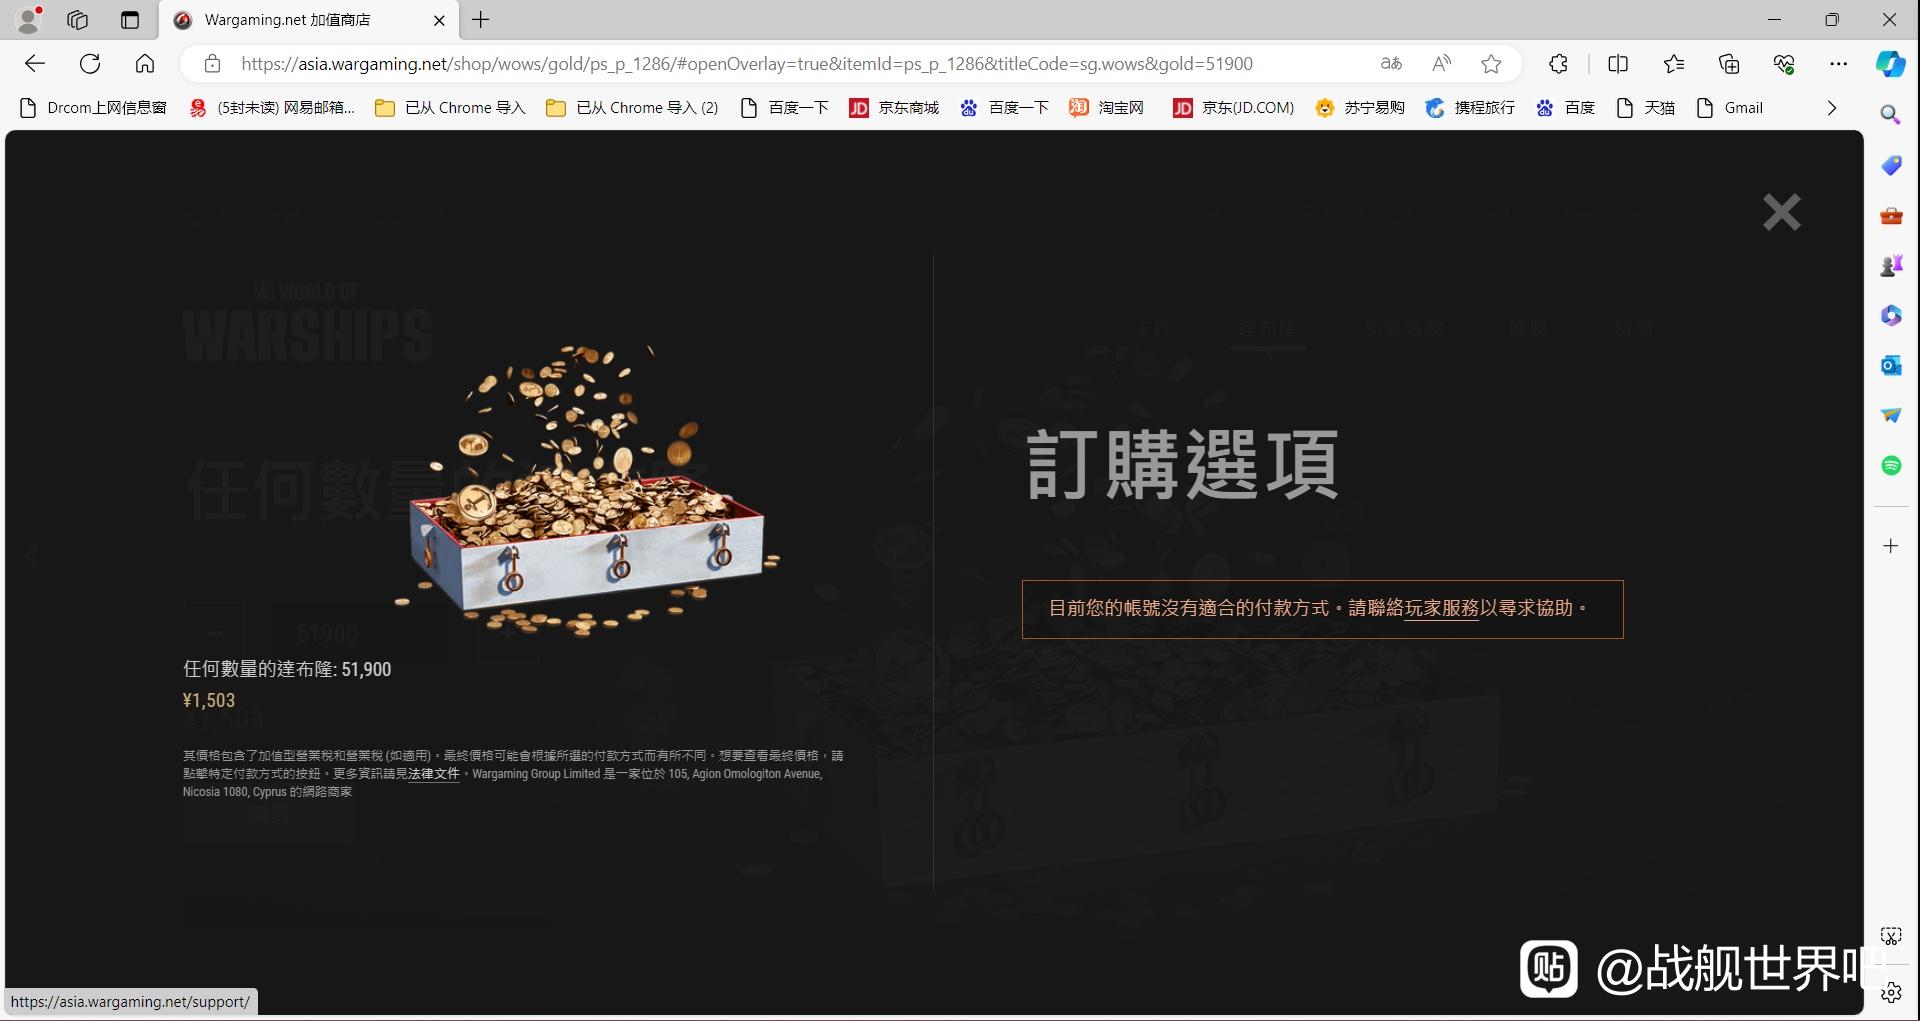
Task: View site information lock icon
Action: click(x=212, y=64)
